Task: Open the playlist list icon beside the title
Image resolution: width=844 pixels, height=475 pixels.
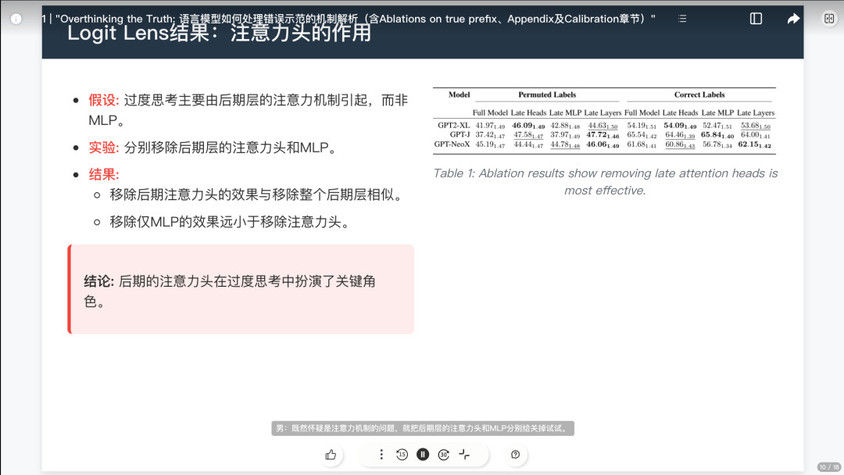Action: click(682, 19)
